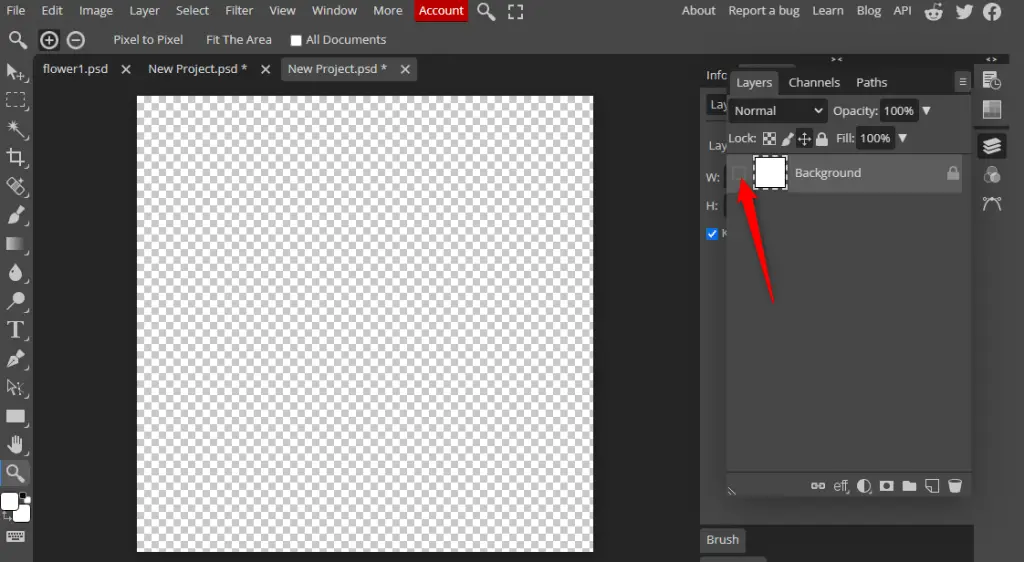This screenshot has width=1024, height=562.
Task: Open the Fill slider arrow
Action: point(903,138)
